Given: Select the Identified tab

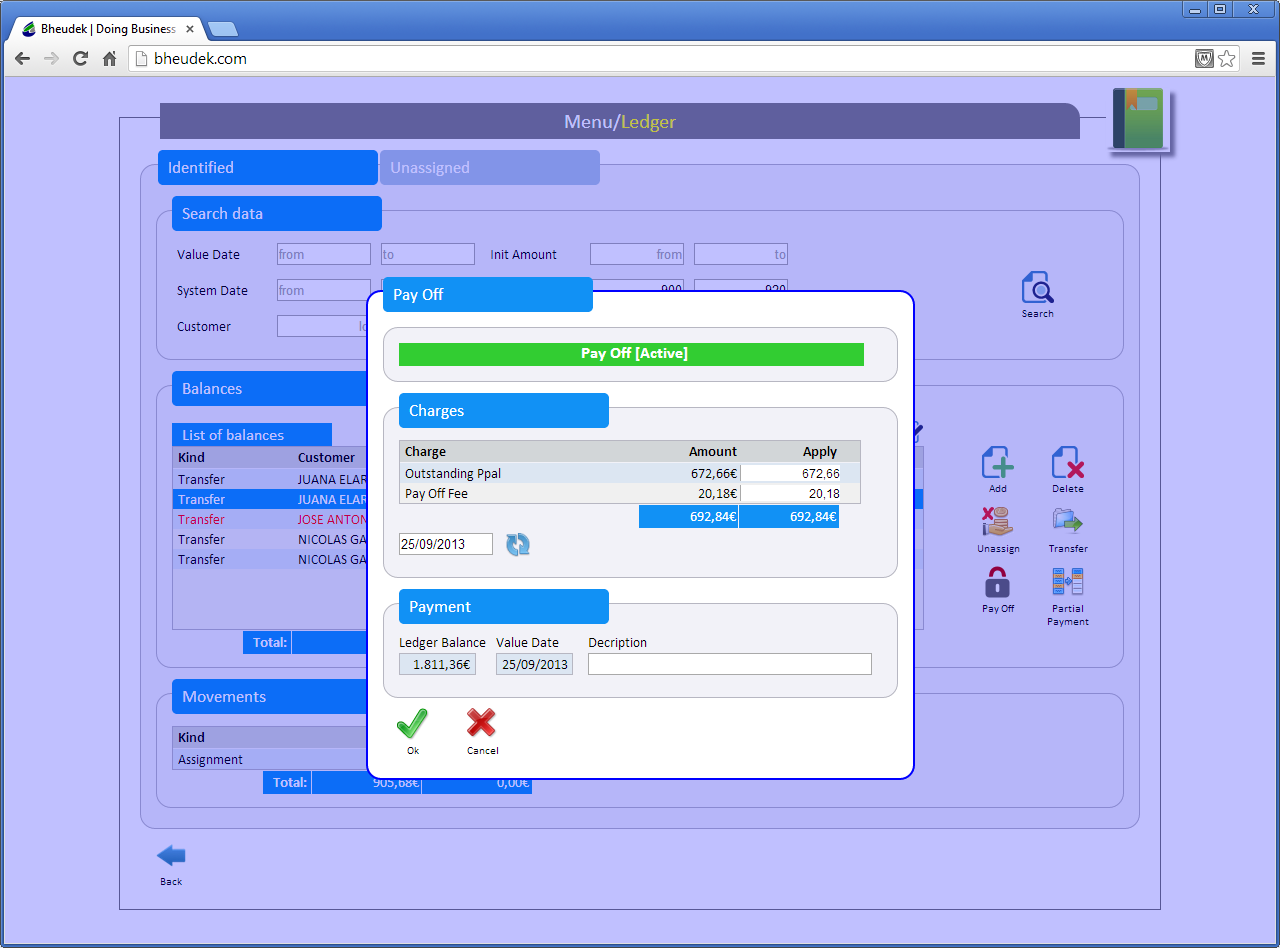Looking at the screenshot, I should click(267, 168).
